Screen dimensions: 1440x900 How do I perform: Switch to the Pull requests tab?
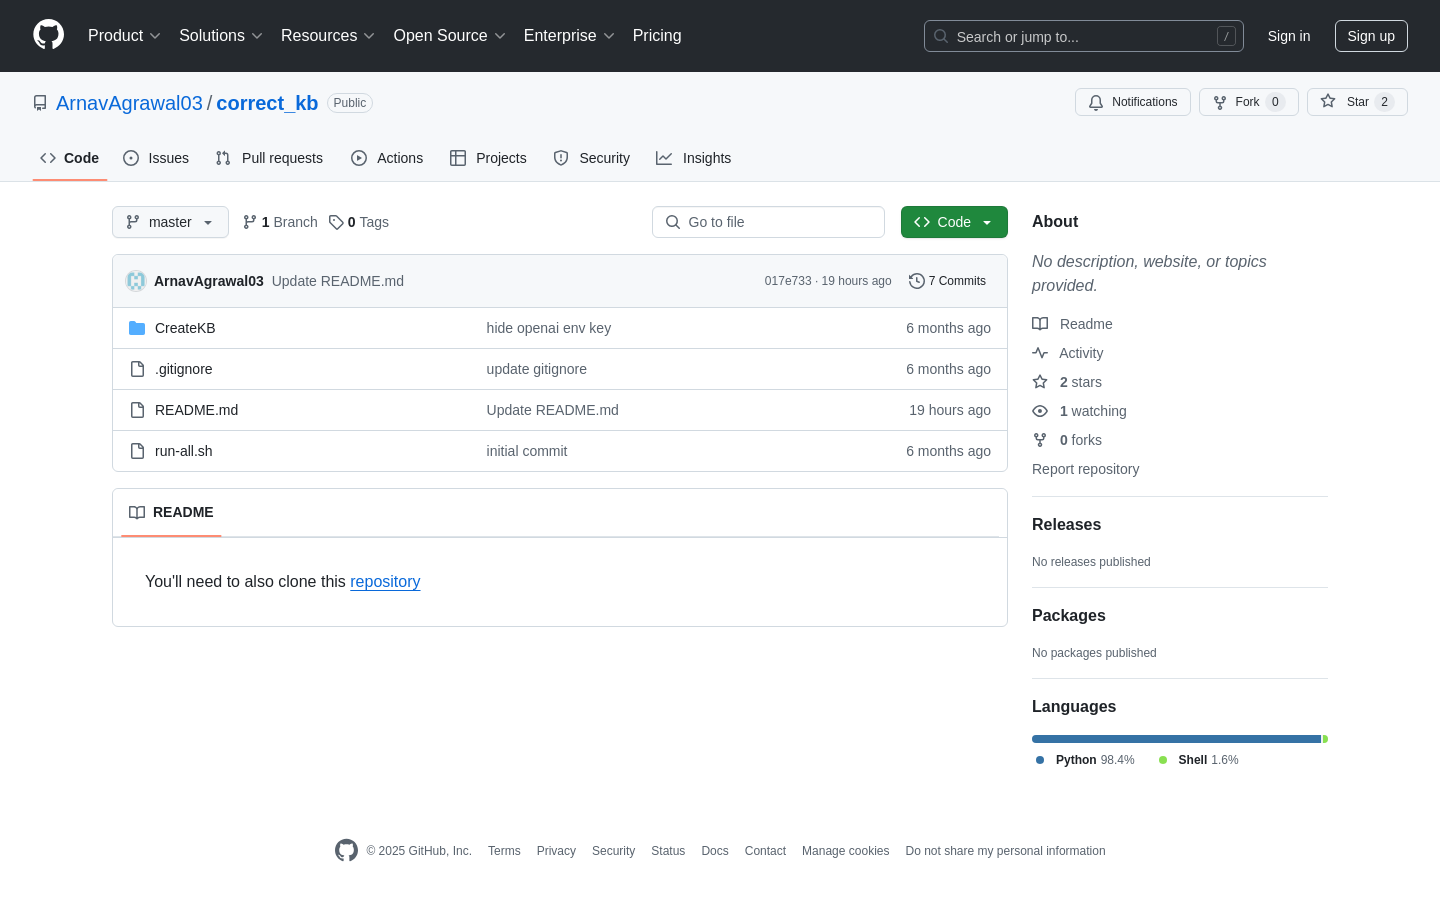269,158
